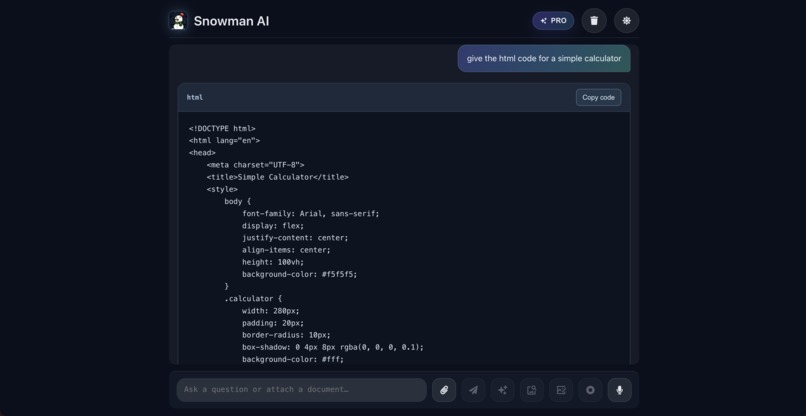Image resolution: width=806 pixels, height=416 pixels.
Task: Attach a document with the paperclip icon
Action: tap(444, 390)
